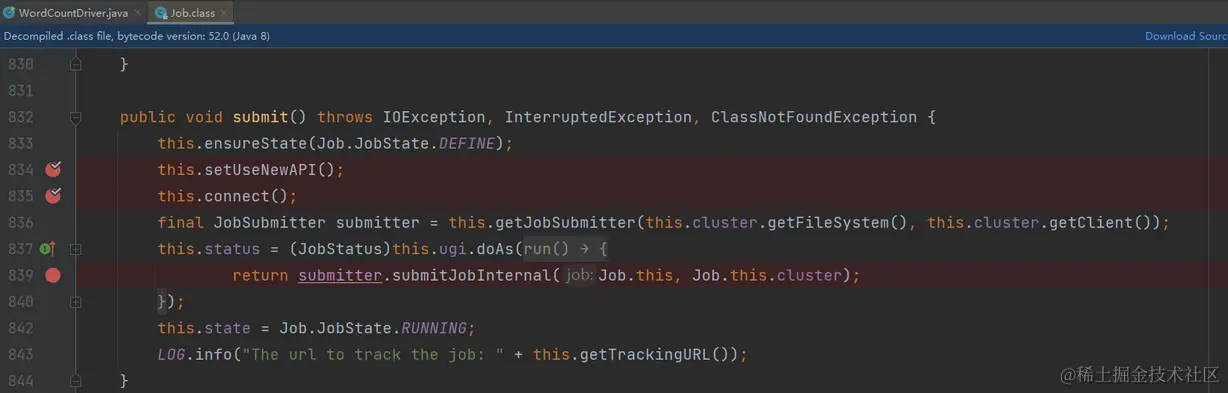Screen dimensions: 1228x393
Task: Click the "The url to track the job: " string
Action: [x=374, y=354]
